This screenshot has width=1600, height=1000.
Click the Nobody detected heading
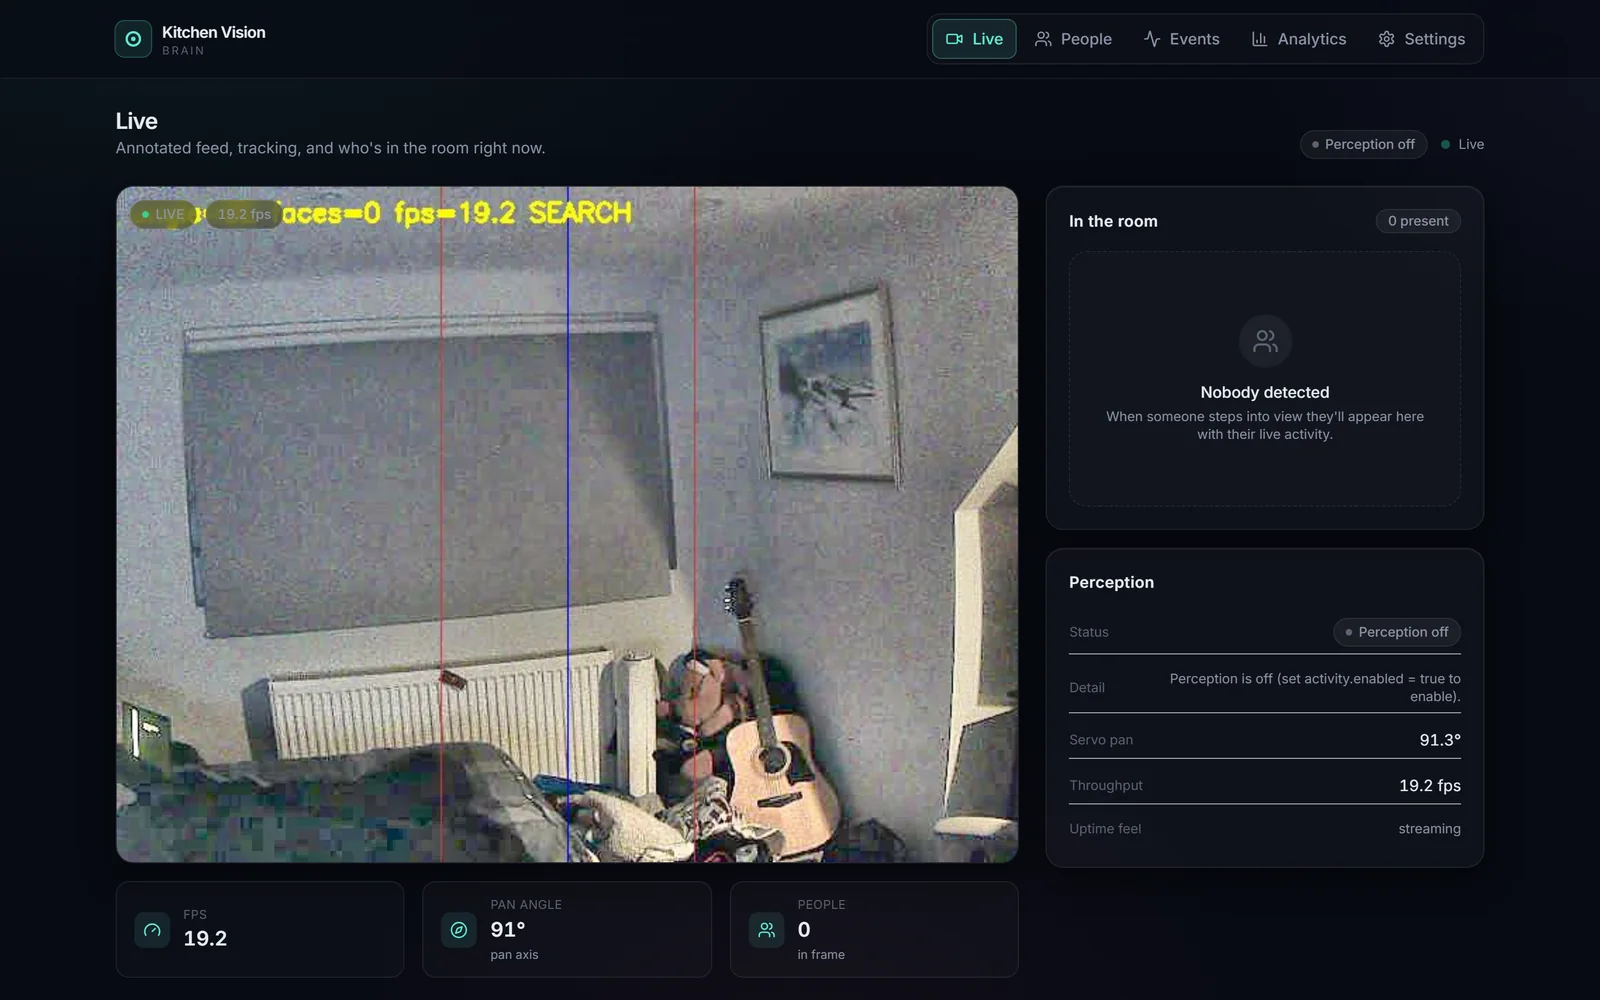1265,392
